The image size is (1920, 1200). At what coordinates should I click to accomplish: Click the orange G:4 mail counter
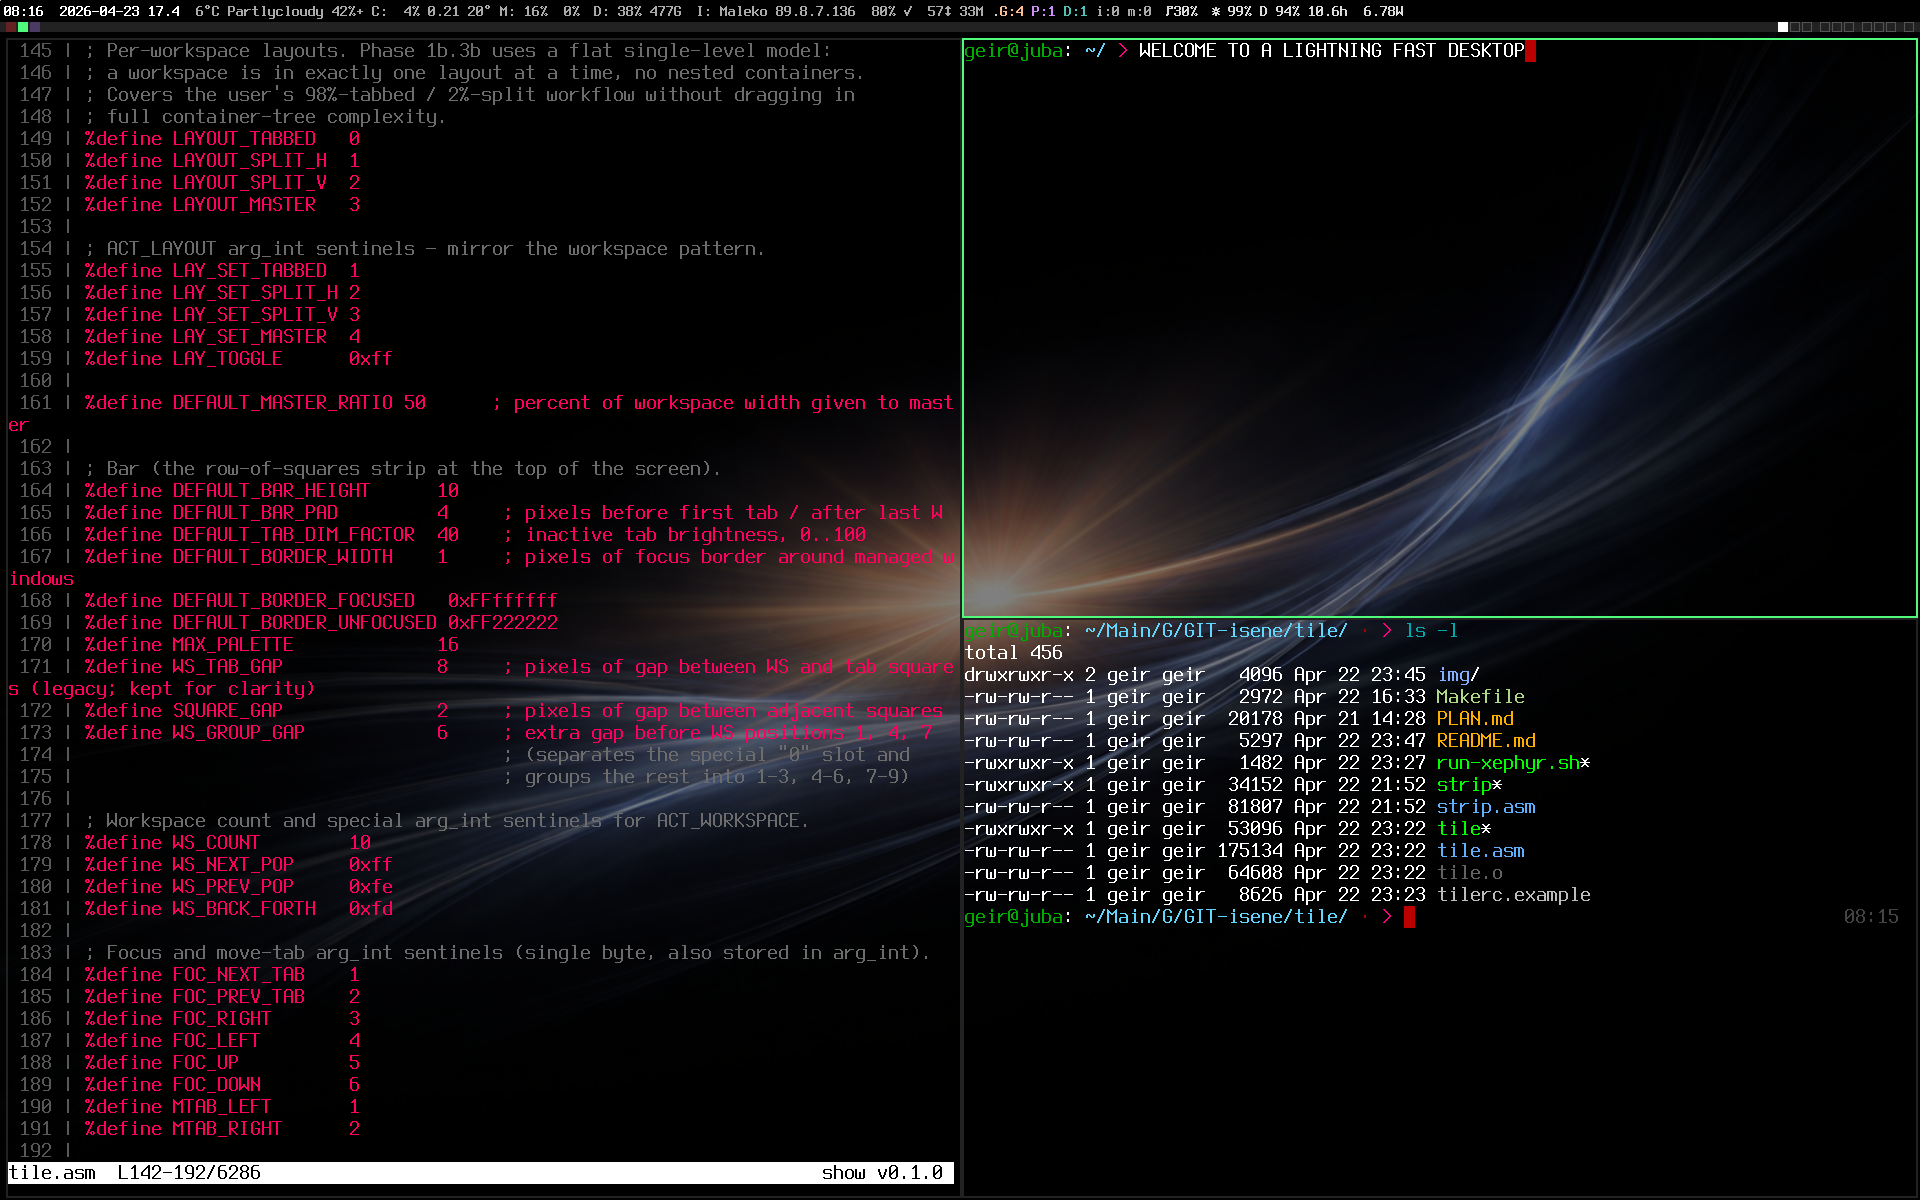(x=1009, y=11)
